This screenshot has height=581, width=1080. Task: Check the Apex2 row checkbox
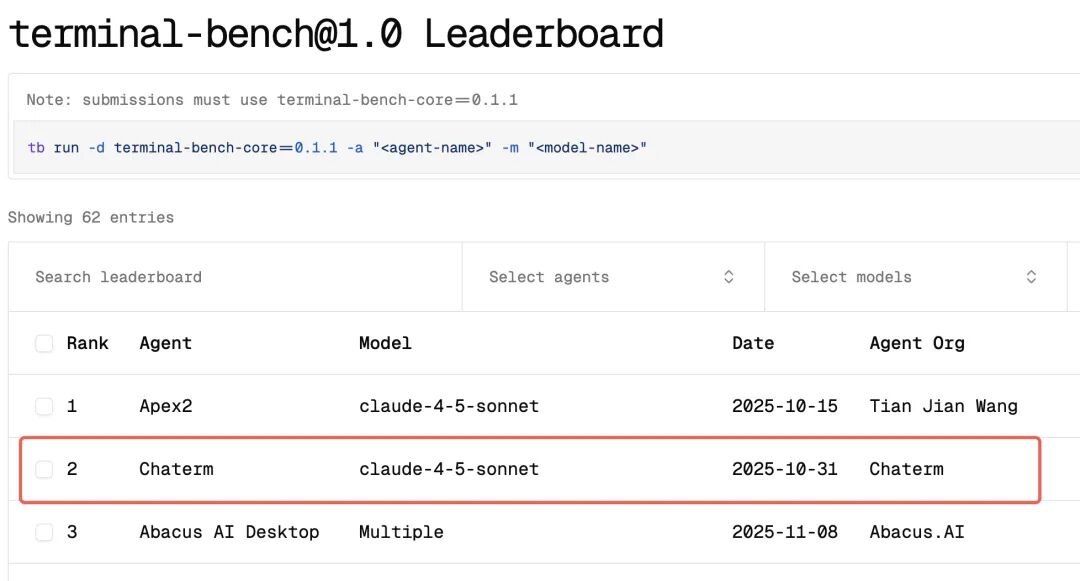pos(44,406)
